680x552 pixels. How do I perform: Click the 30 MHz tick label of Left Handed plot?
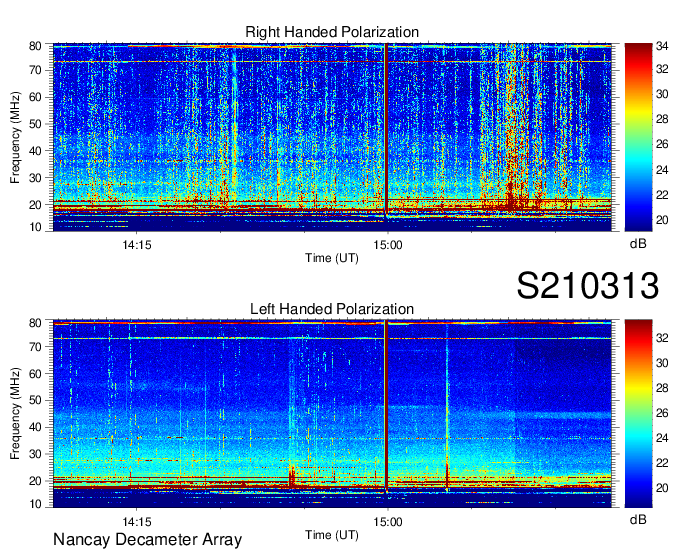(x=35, y=454)
